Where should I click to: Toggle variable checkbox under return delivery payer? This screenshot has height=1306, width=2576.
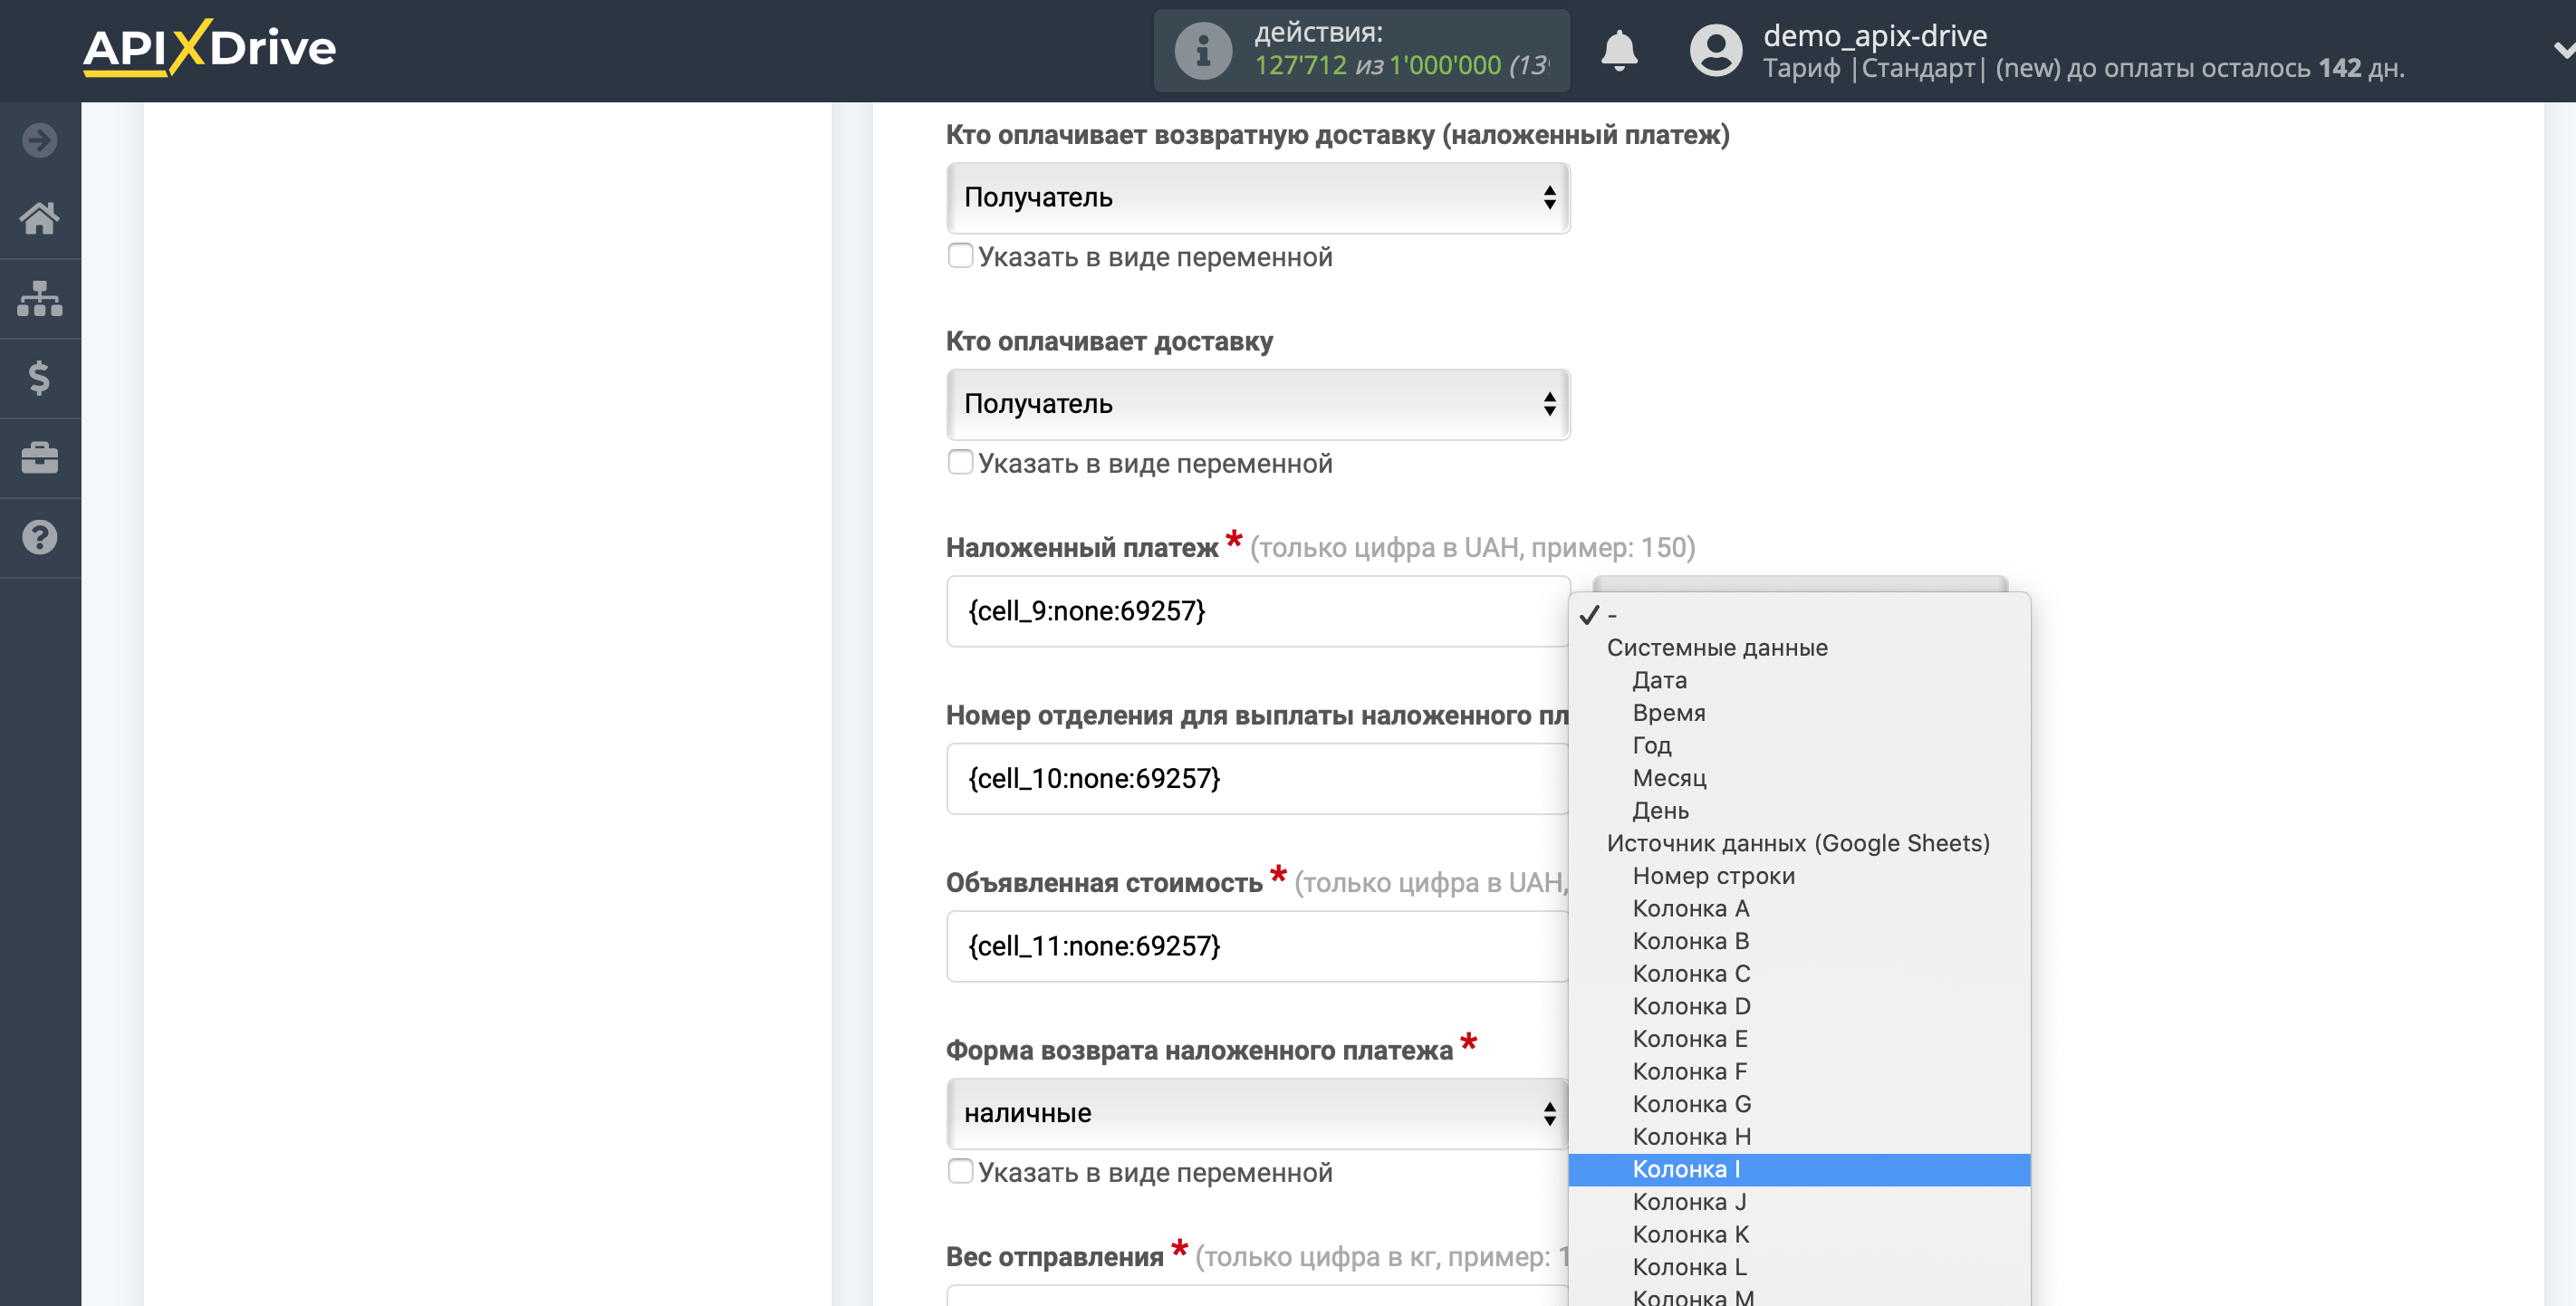point(960,256)
